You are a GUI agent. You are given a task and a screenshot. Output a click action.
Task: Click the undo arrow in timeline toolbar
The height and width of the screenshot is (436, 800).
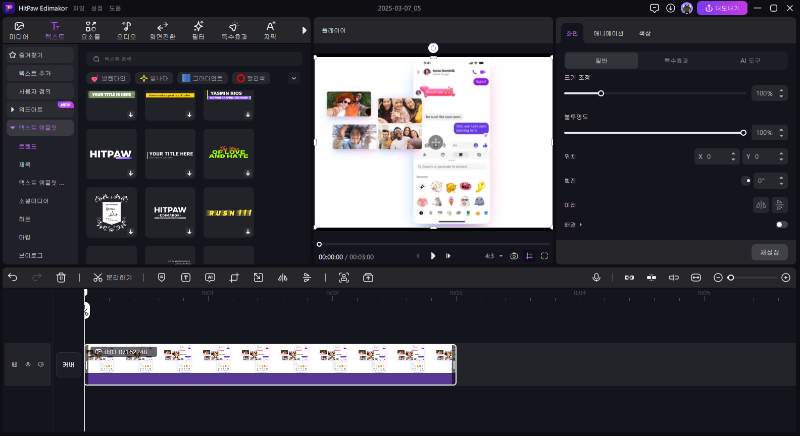point(13,277)
